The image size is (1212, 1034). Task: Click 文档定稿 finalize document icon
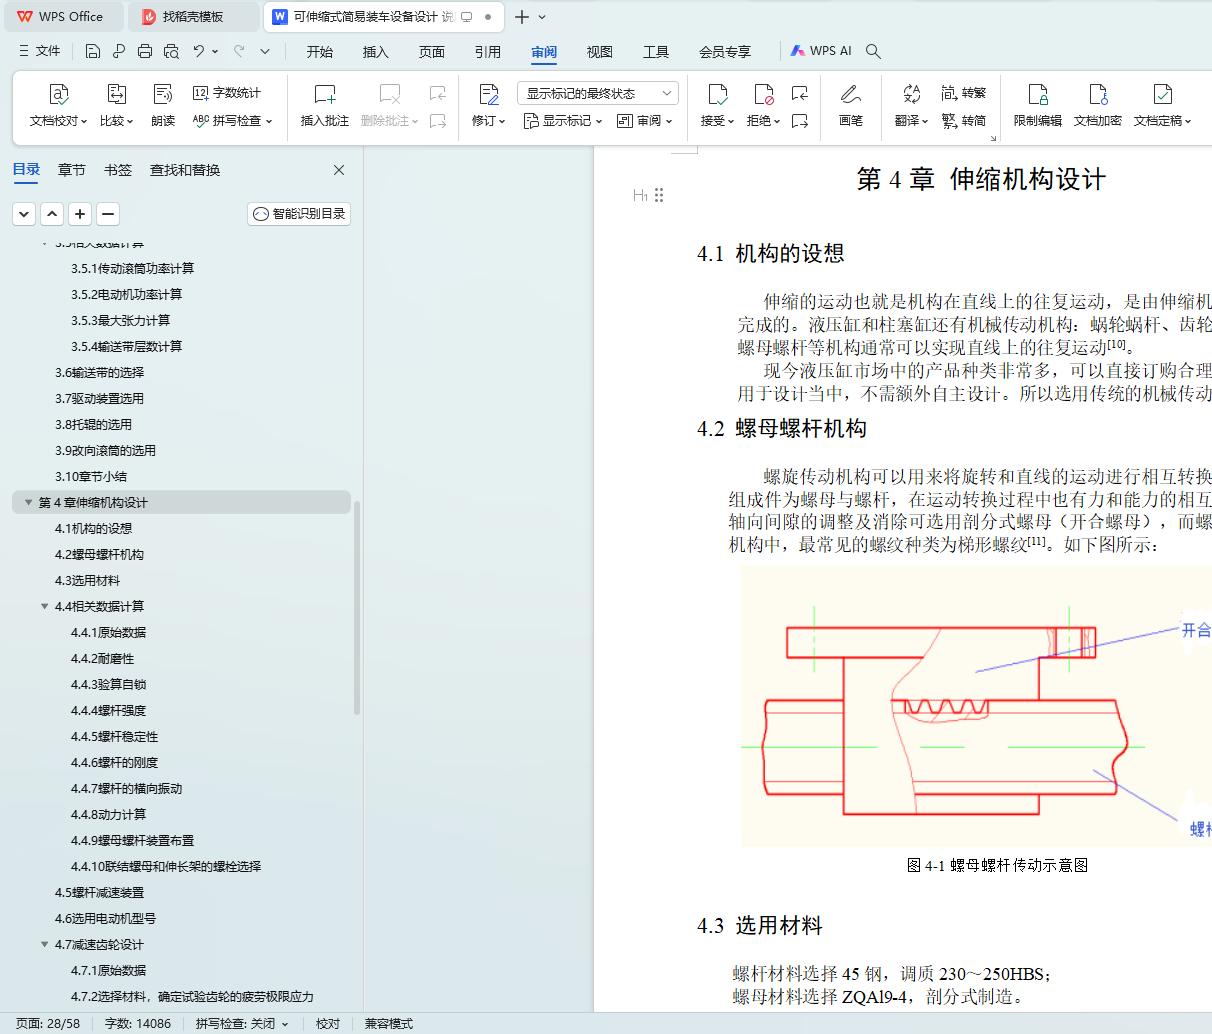click(1162, 94)
